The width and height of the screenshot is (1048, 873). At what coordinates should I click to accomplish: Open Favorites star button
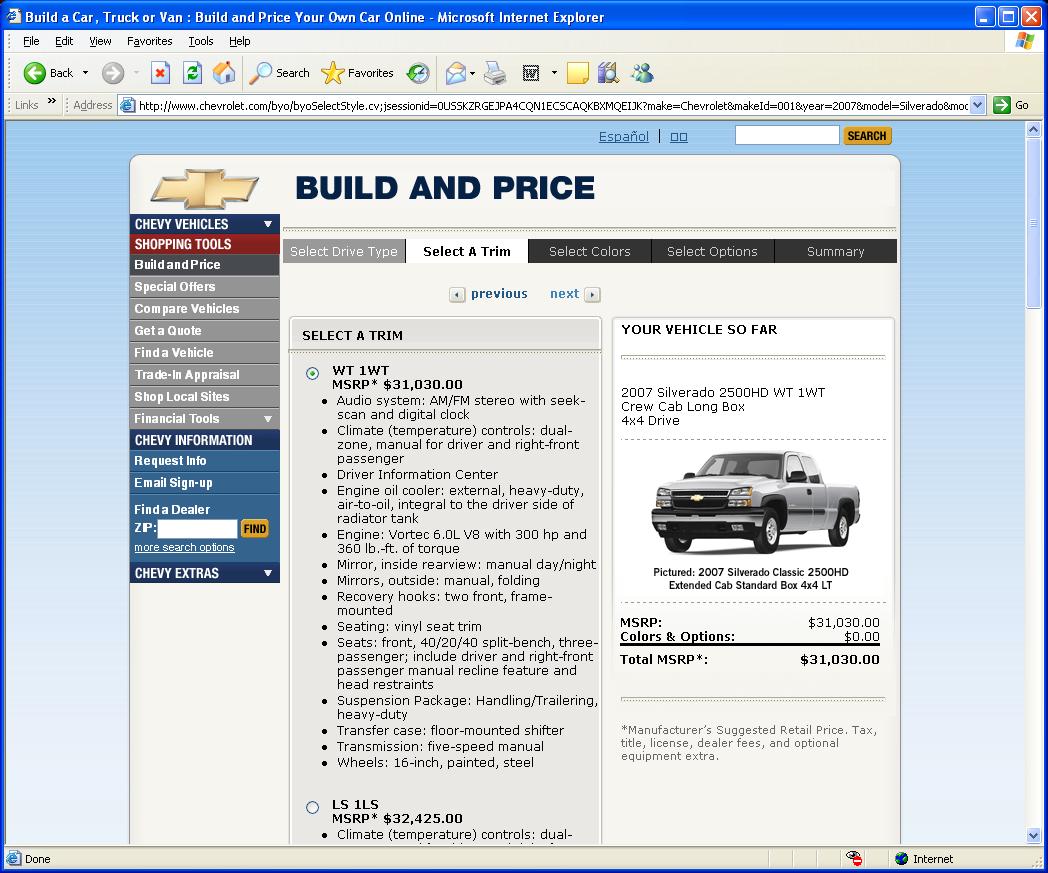(x=358, y=73)
